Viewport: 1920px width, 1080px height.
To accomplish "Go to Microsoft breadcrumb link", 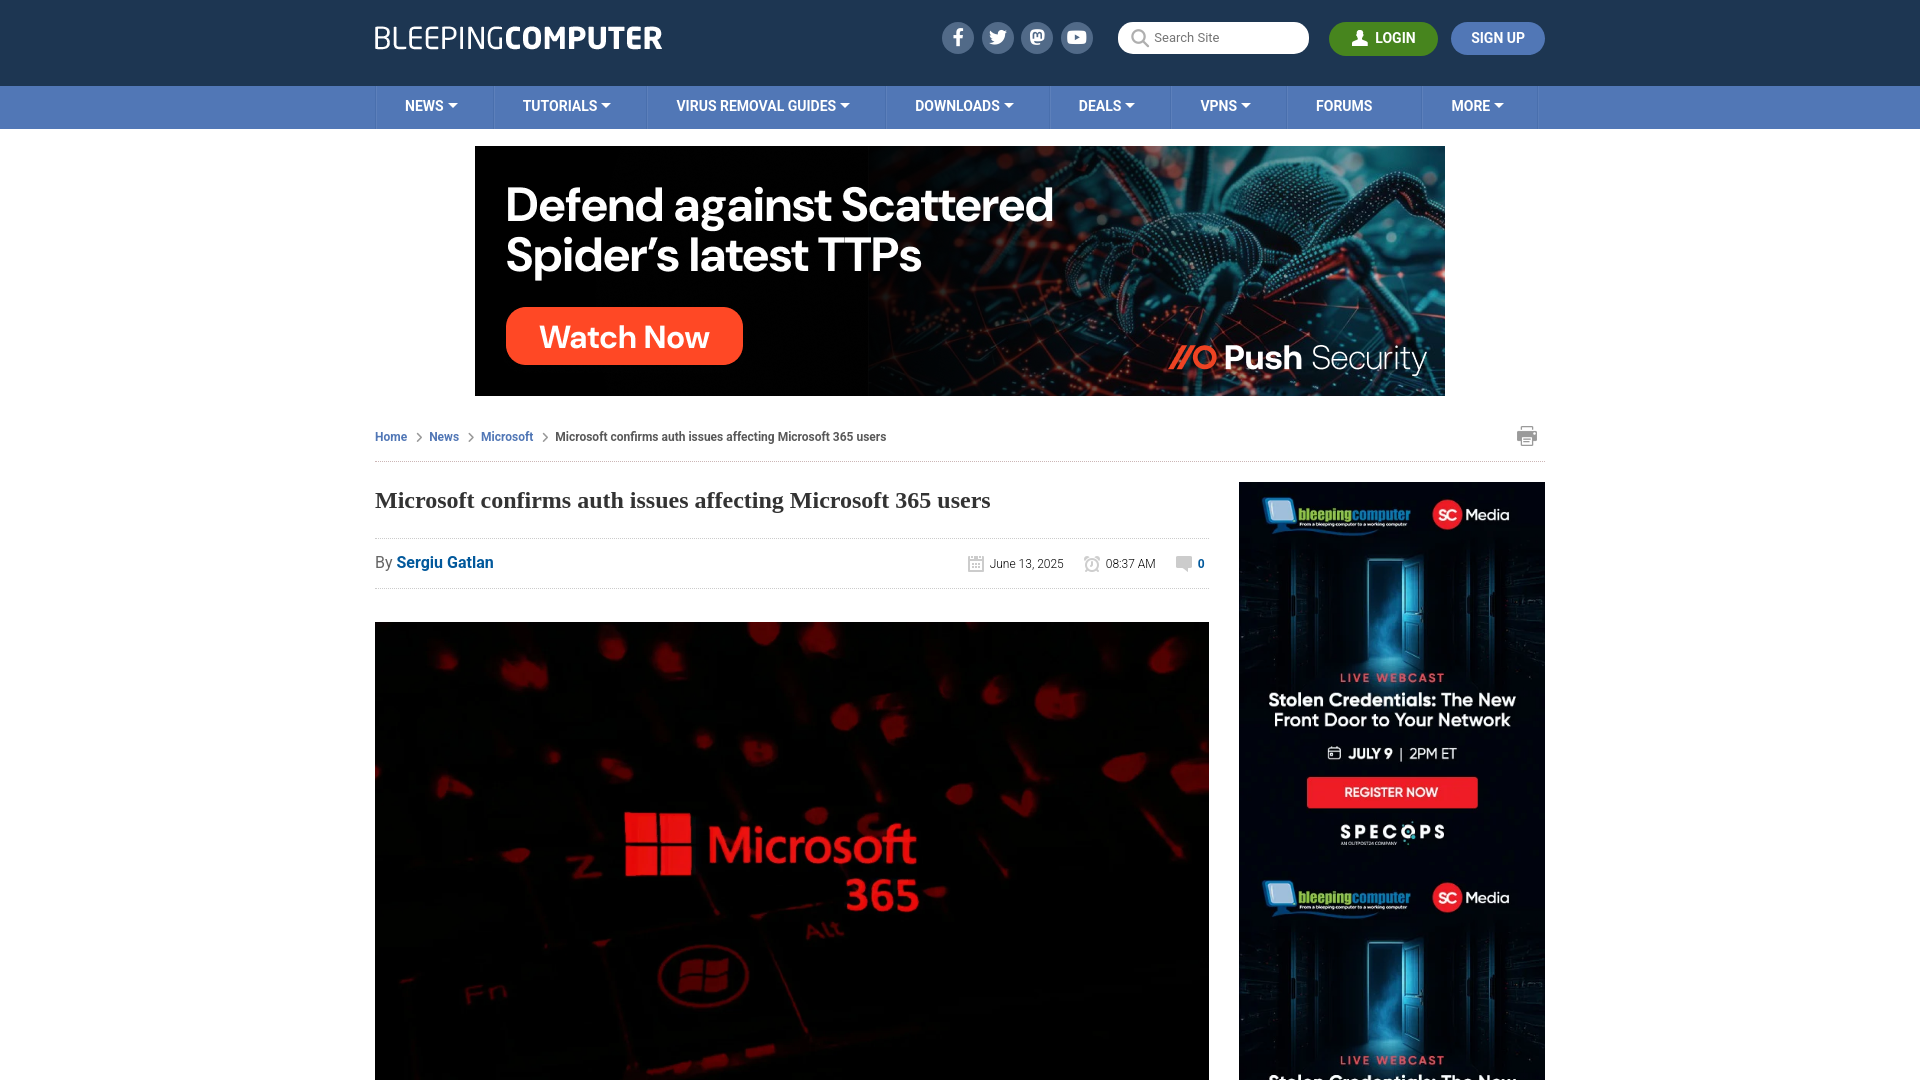I will 507,437.
